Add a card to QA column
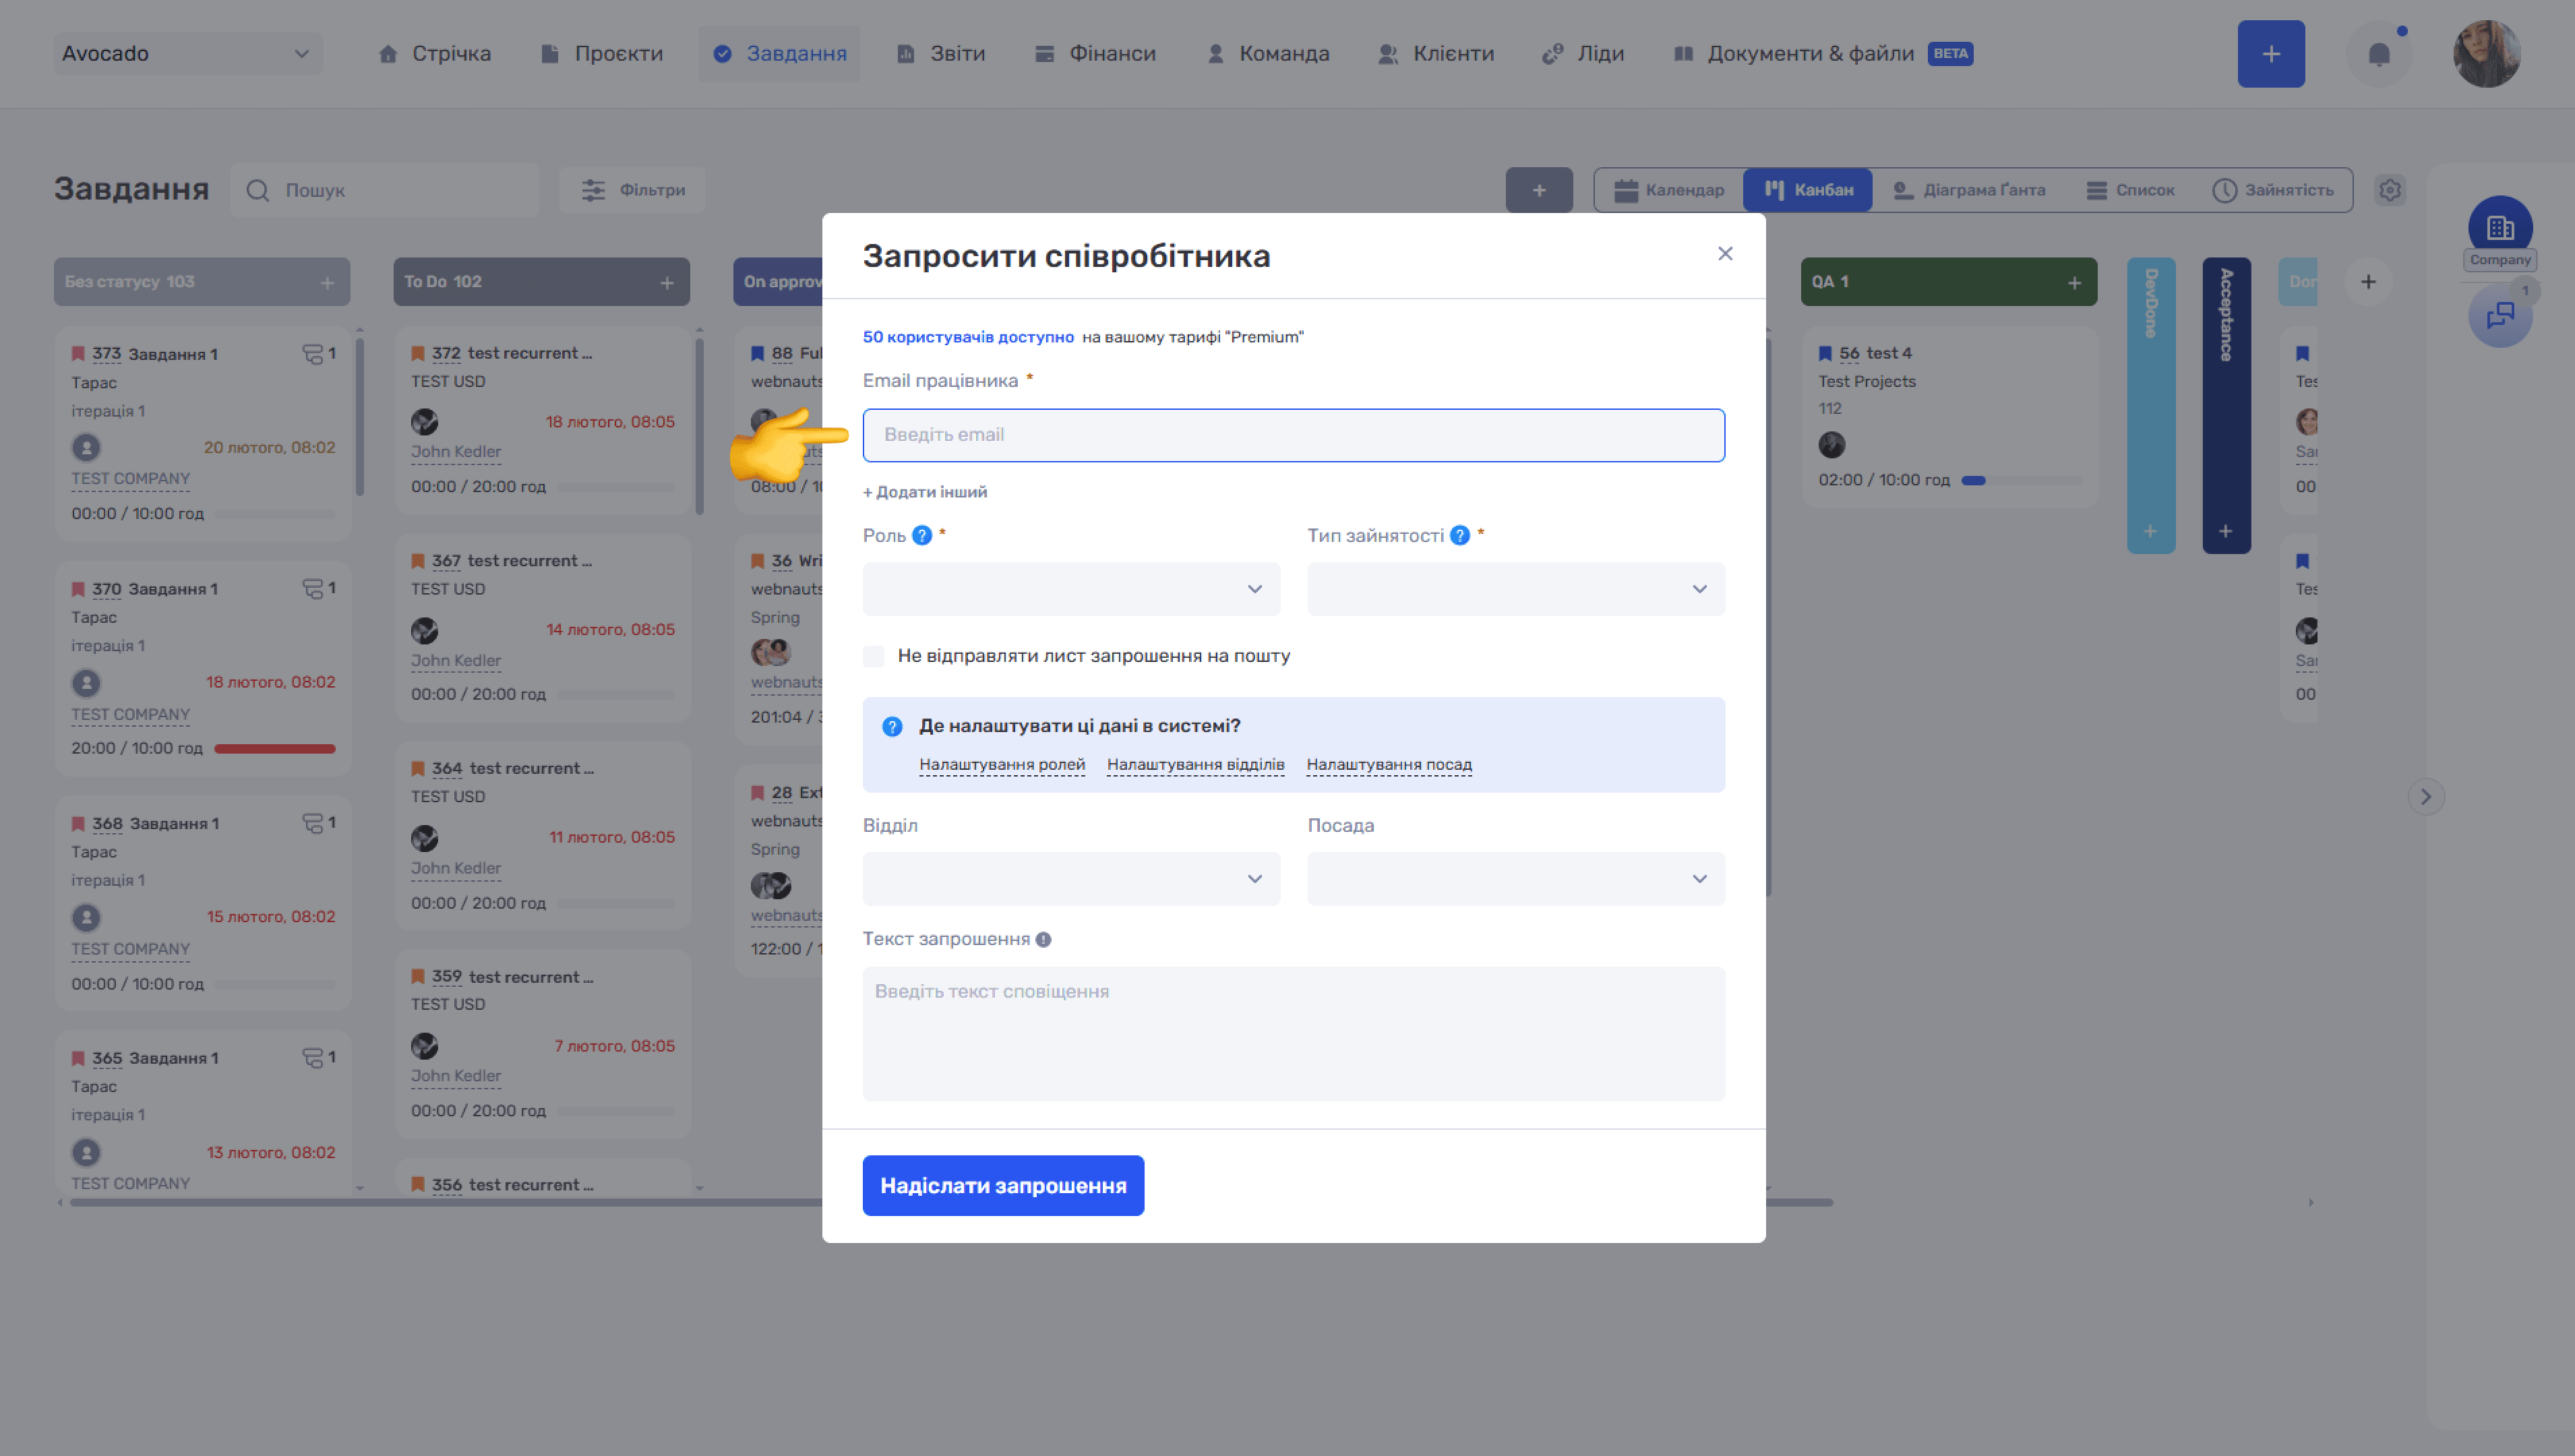Screen dimensions: 2575x1456 [2074, 283]
